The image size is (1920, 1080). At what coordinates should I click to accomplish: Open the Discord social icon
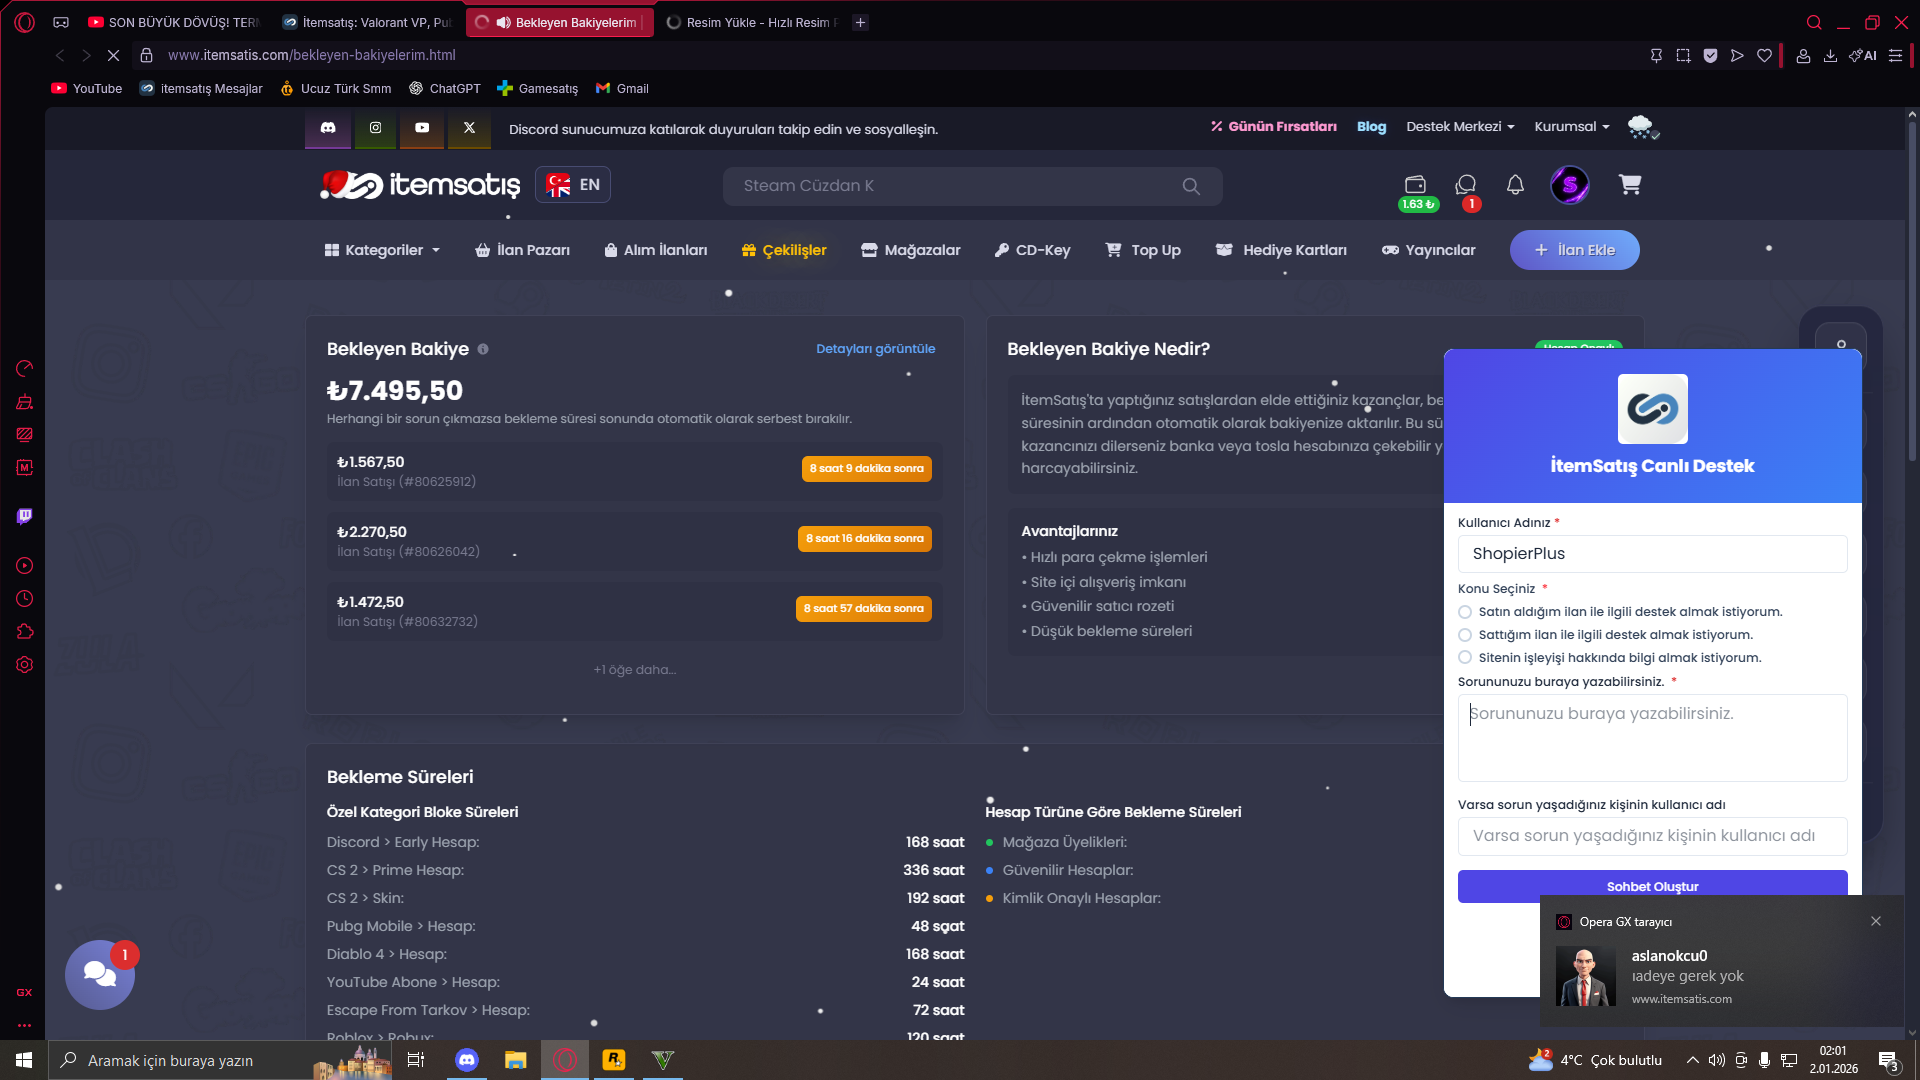point(328,128)
